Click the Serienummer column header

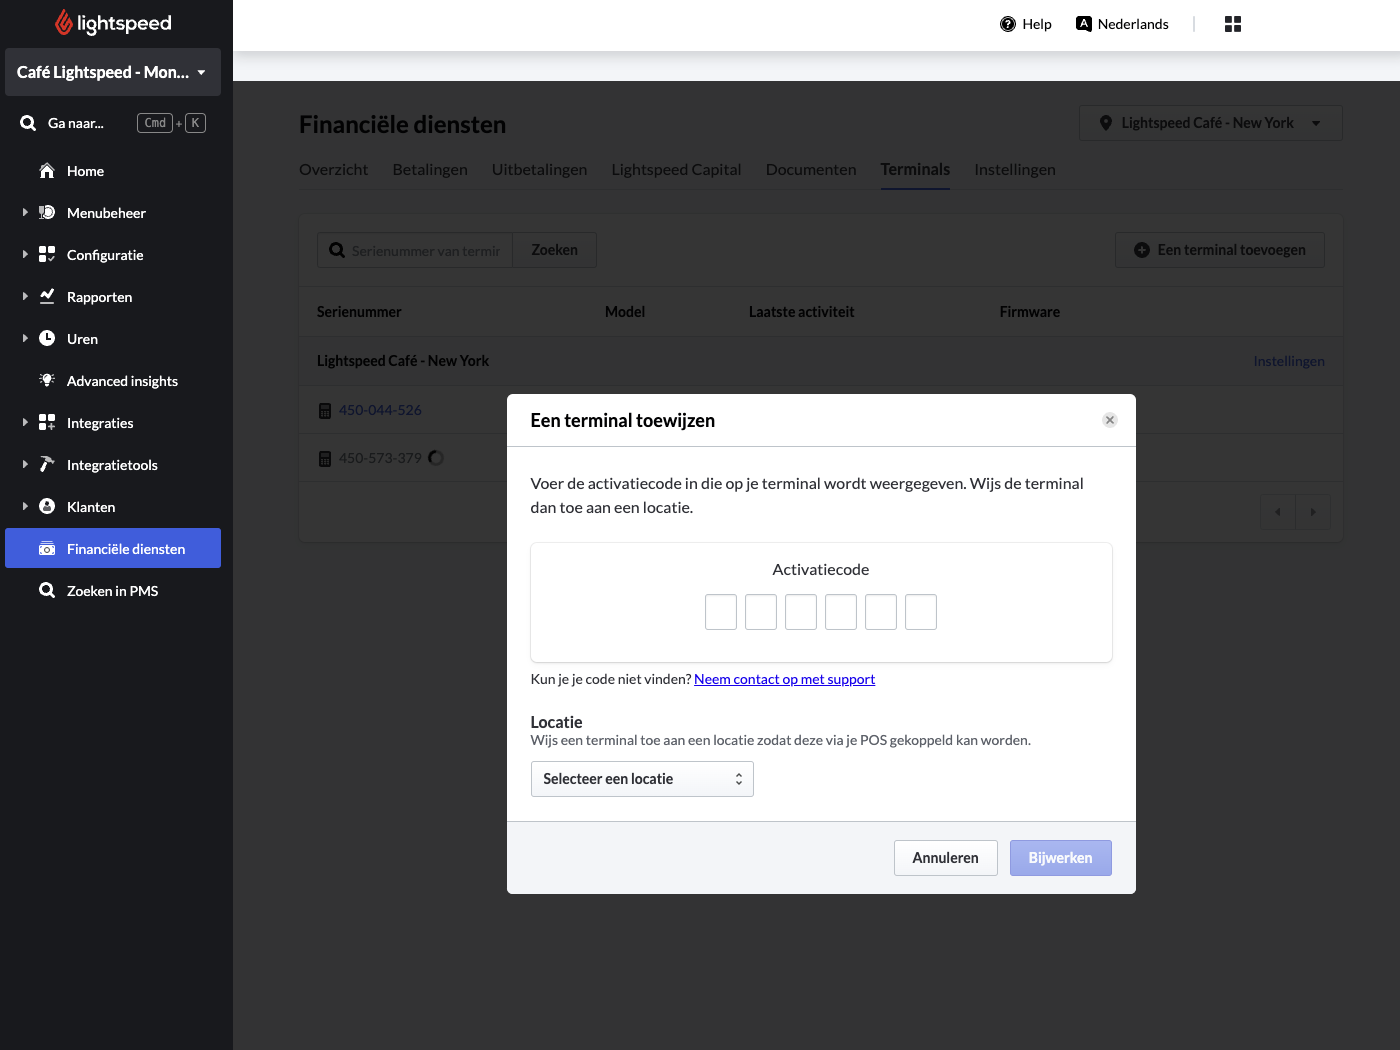[x=359, y=312]
